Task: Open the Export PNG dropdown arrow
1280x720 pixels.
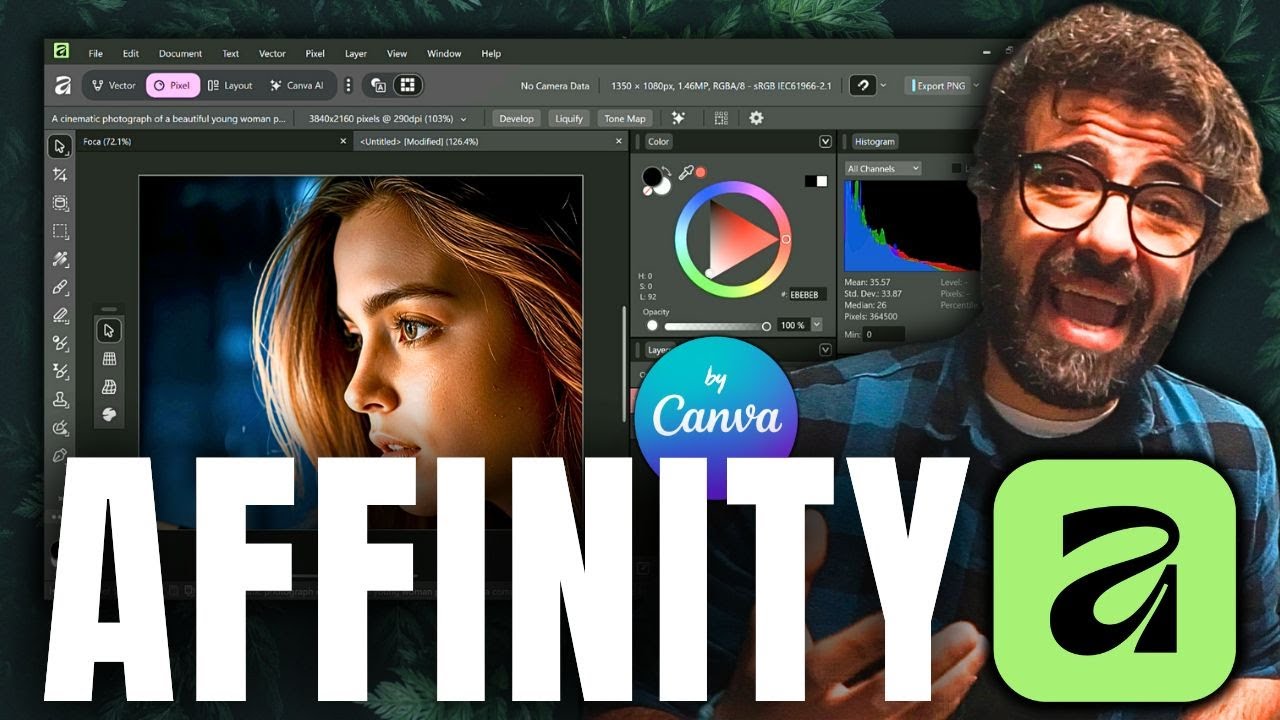Action: 977,86
